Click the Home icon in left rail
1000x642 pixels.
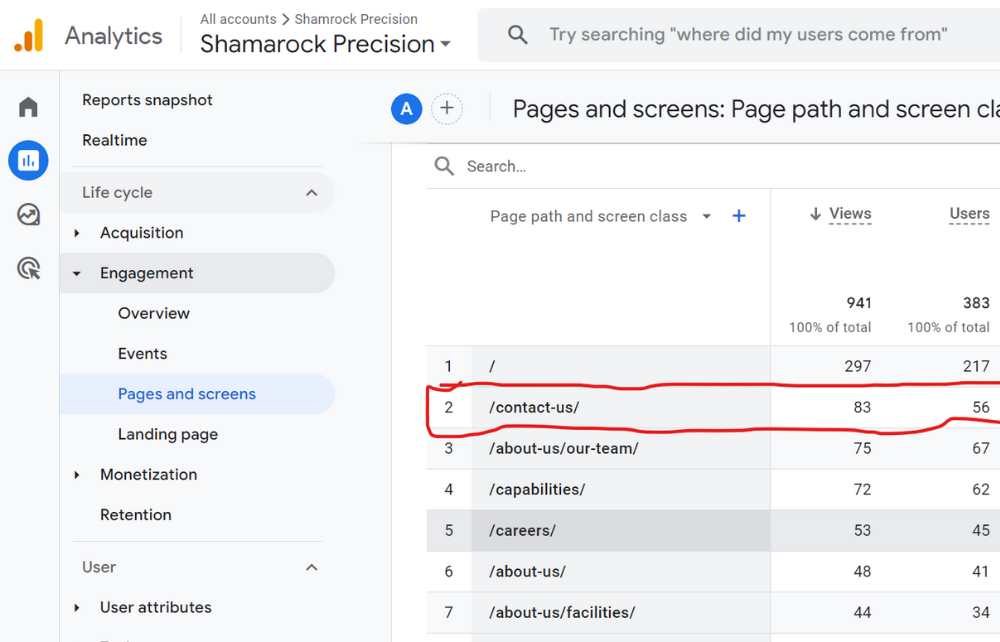(x=28, y=107)
